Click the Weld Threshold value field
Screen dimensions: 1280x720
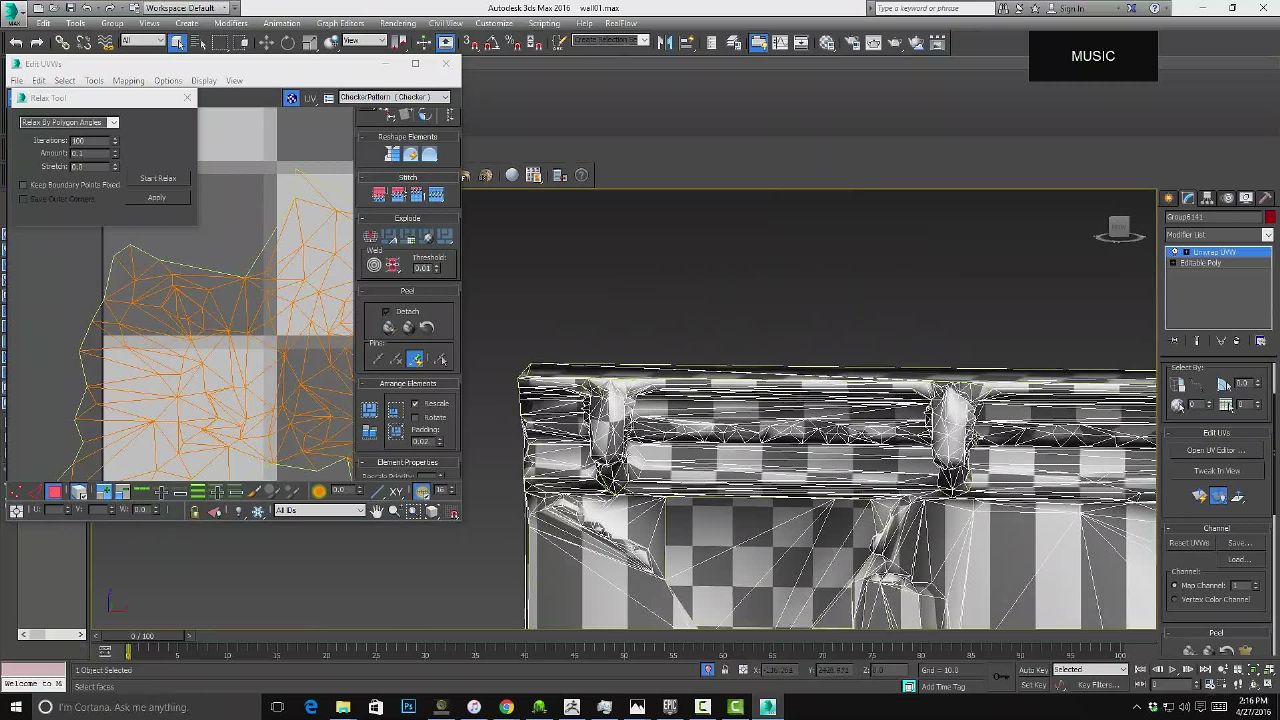click(x=423, y=268)
